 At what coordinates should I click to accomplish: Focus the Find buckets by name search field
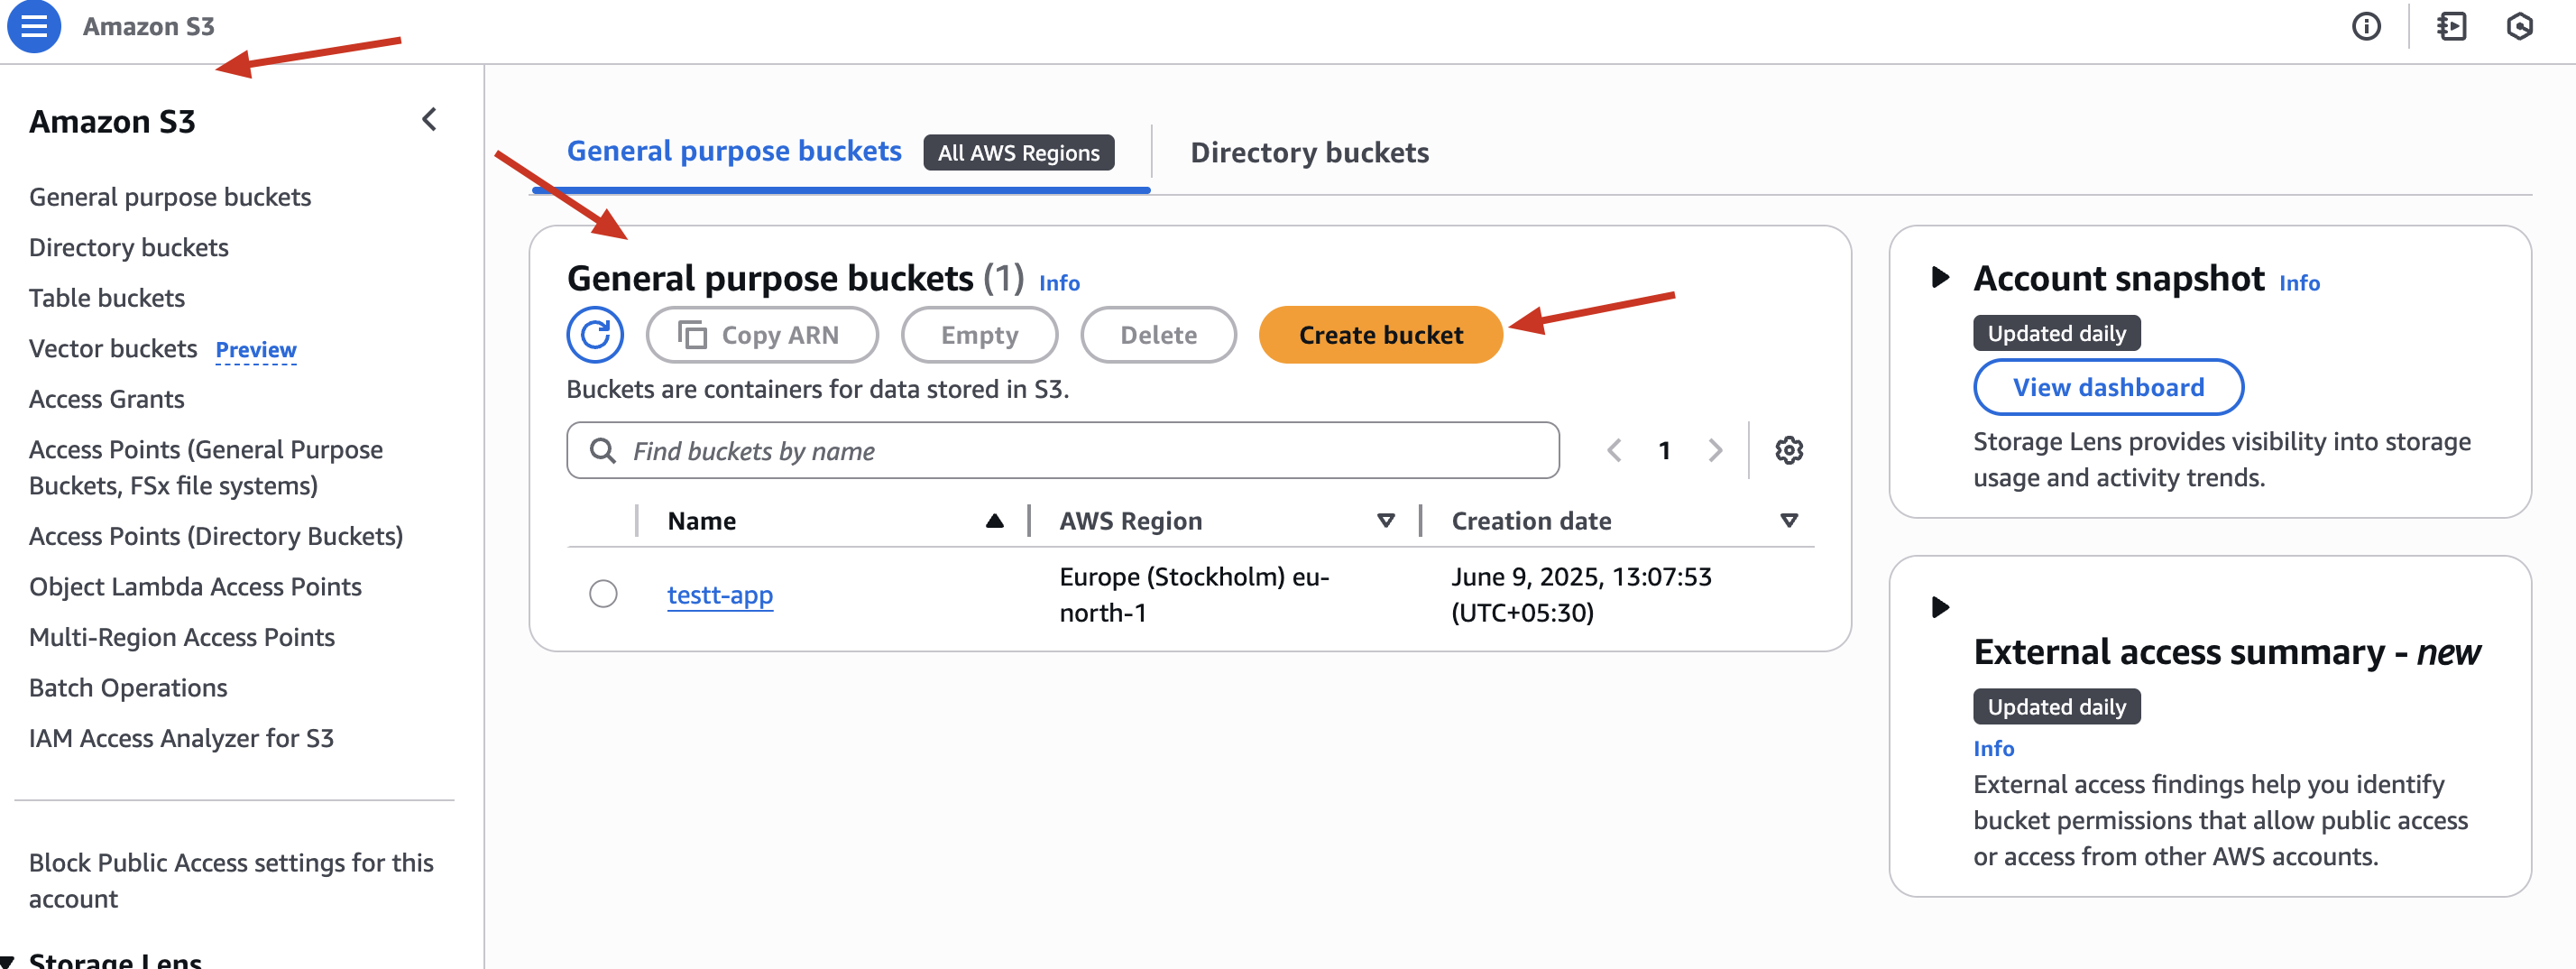click(1062, 451)
